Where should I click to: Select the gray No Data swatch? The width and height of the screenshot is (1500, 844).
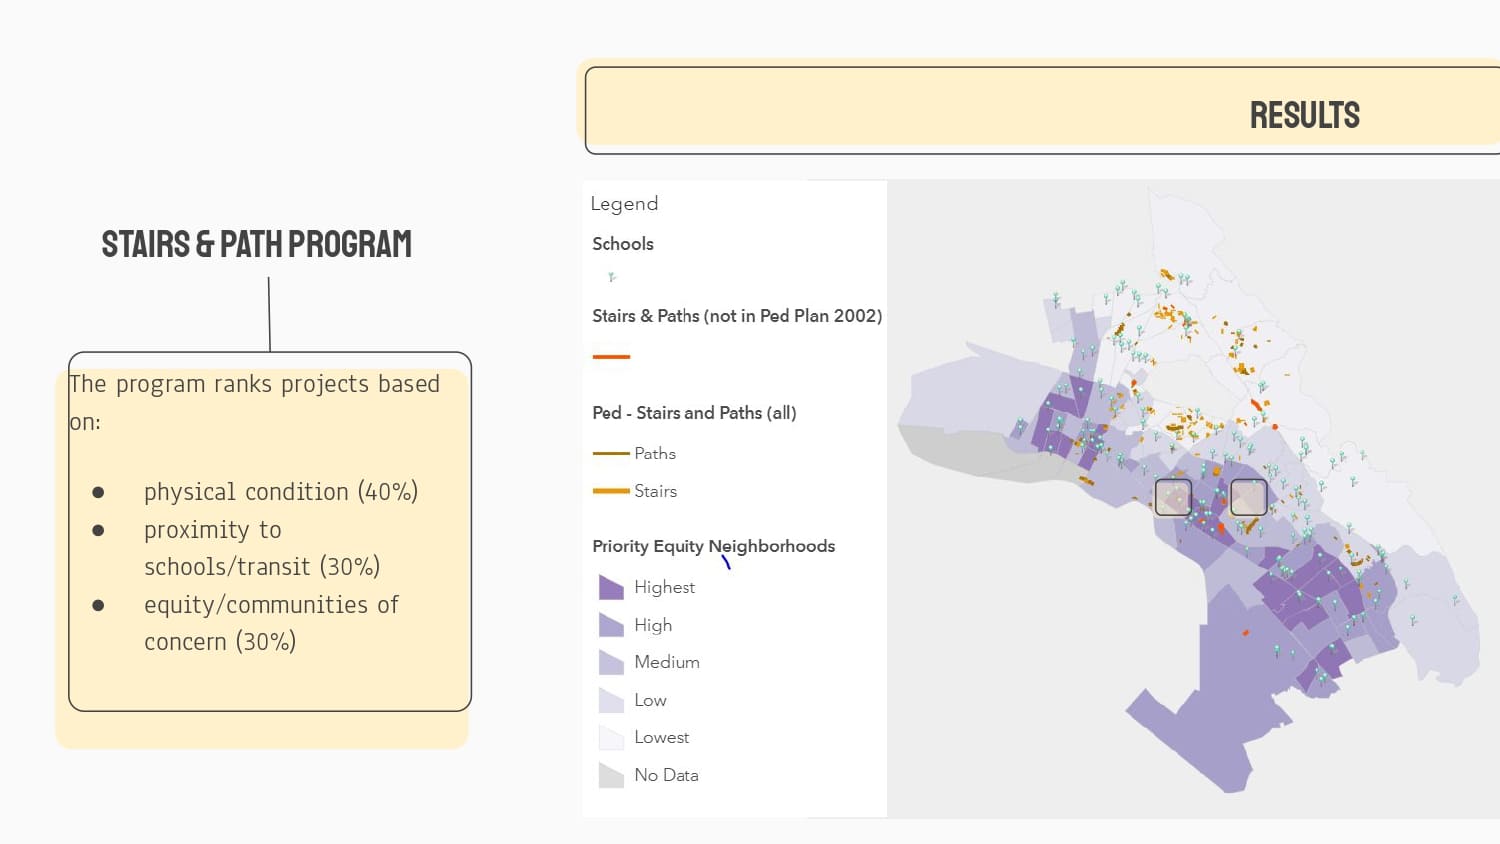[611, 775]
